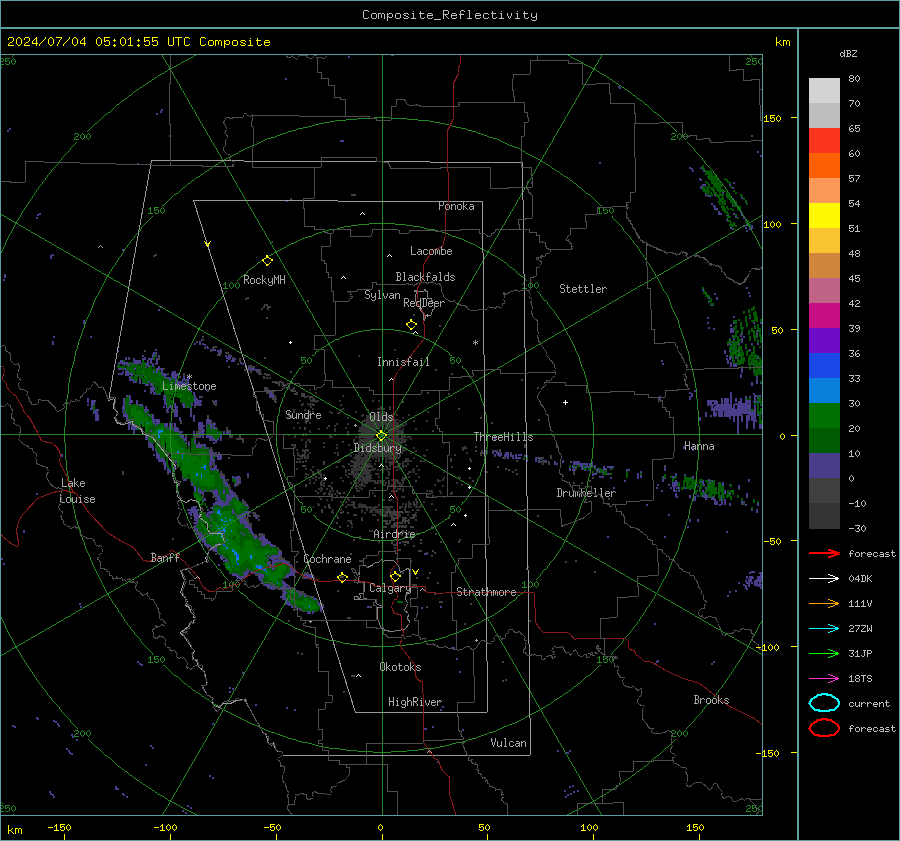Click the Brooks label on the map
This screenshot has width=900, height=841.
coord(711,700)
